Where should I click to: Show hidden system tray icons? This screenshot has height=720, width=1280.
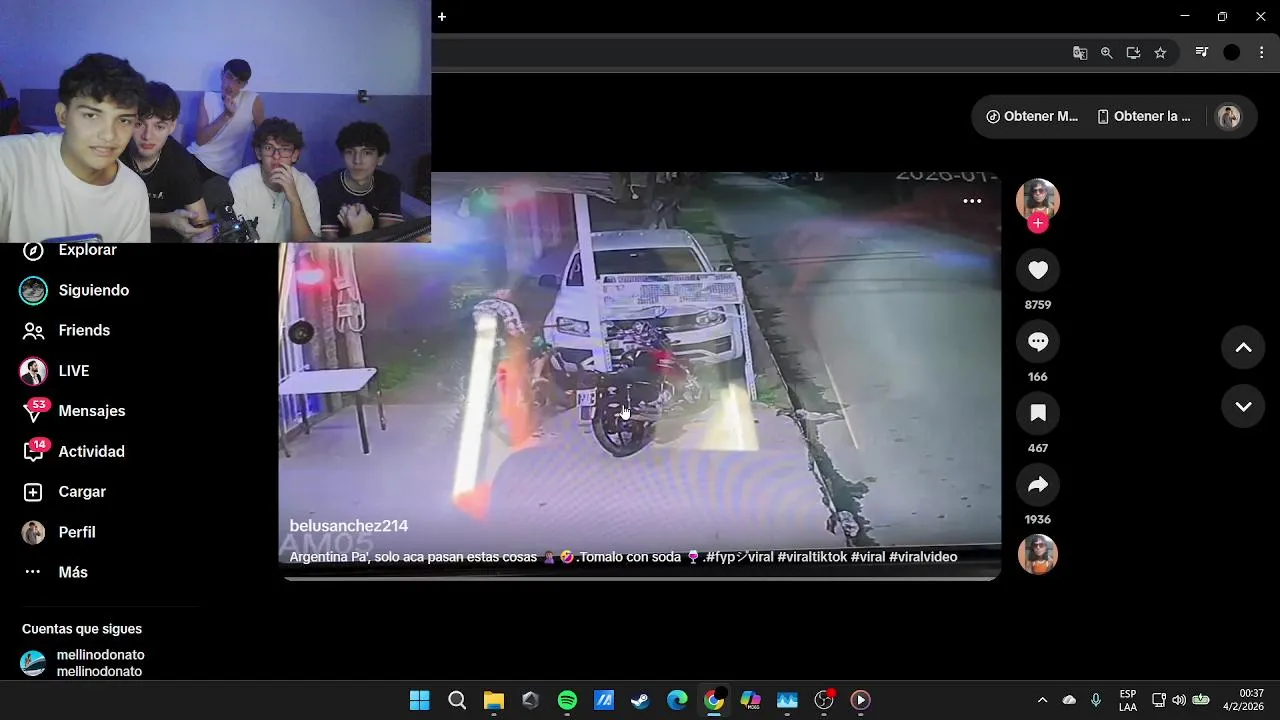[1042, 700]
